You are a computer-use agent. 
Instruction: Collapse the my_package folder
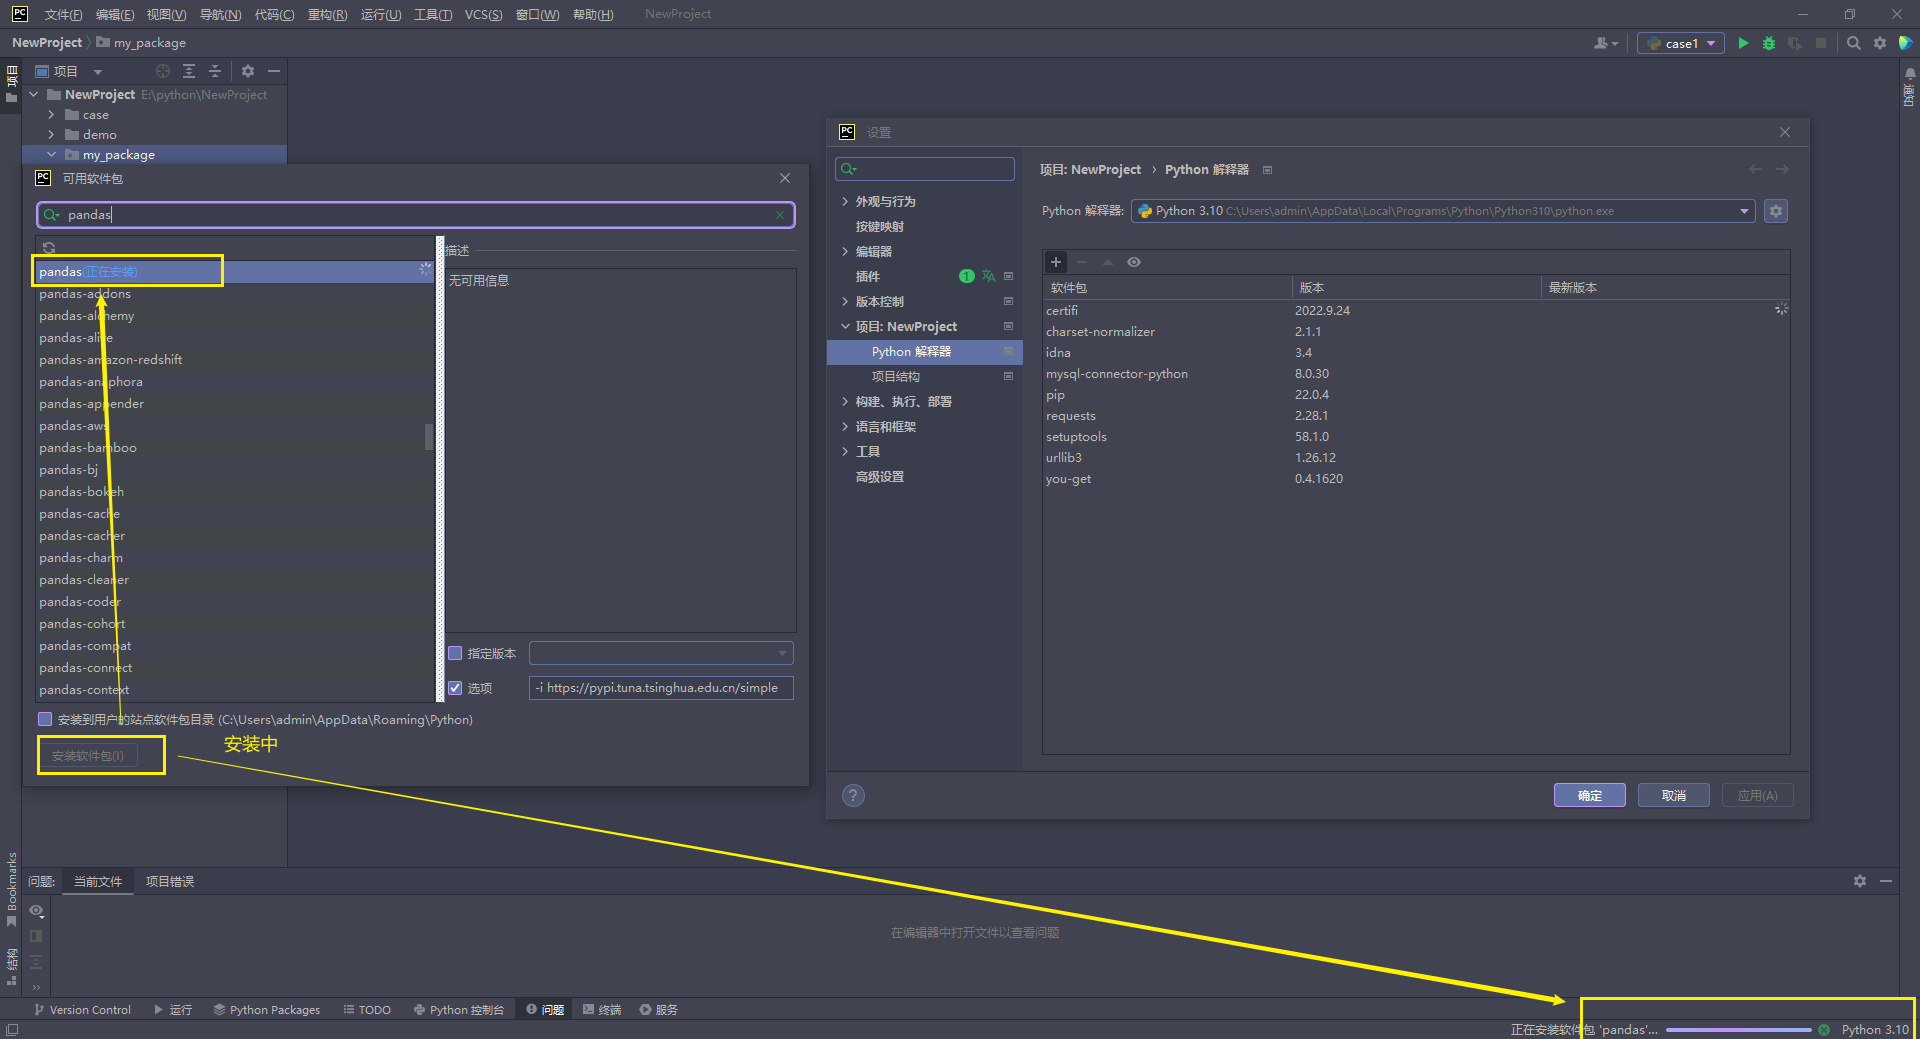coord(51,155)
